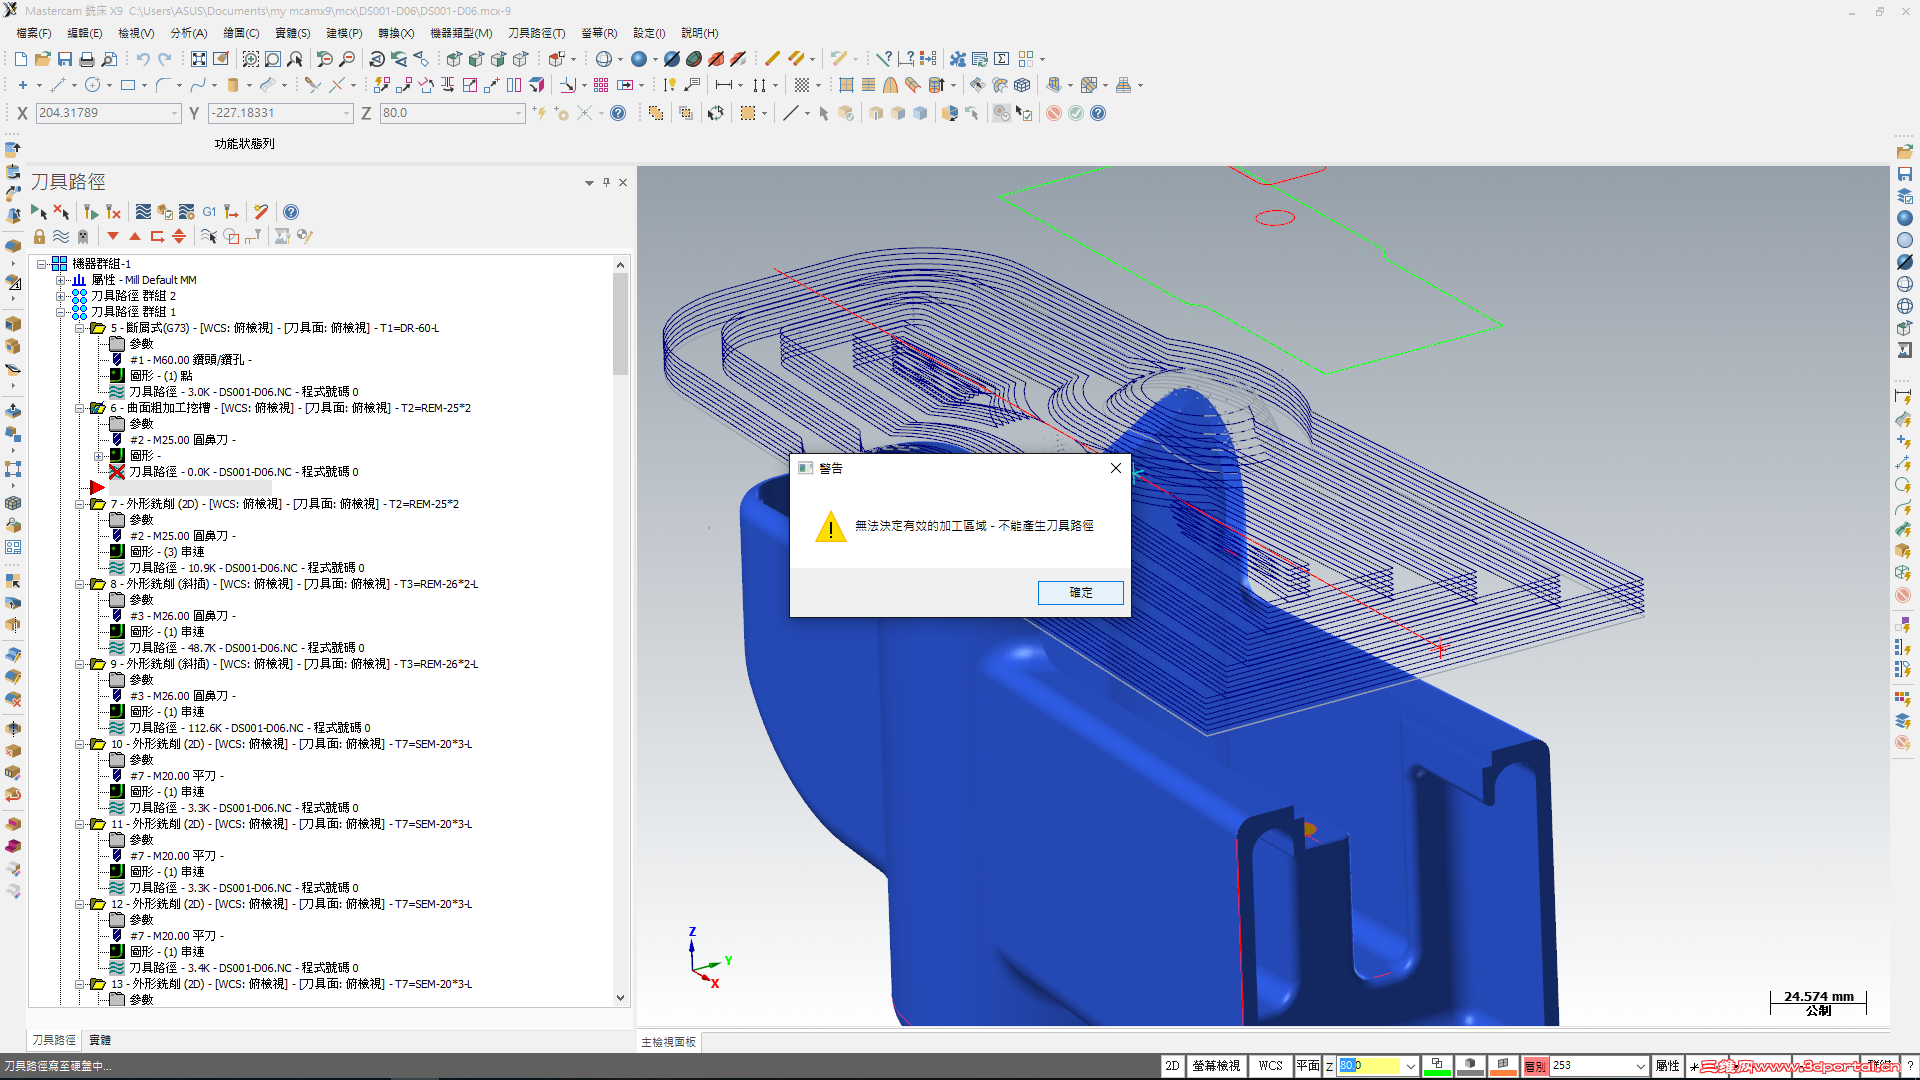Click Verify selected operations icon
The image size is (1920, 1080).
coord(165,212)
